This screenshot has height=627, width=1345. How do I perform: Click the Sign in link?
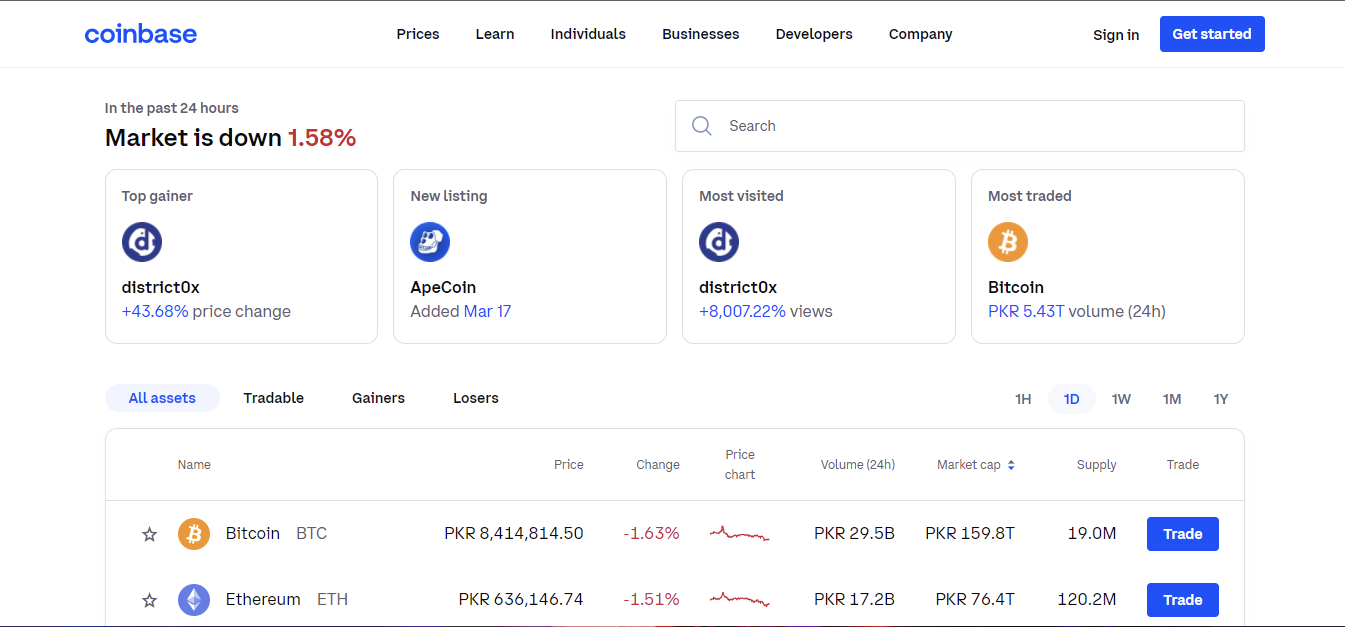1116,34
